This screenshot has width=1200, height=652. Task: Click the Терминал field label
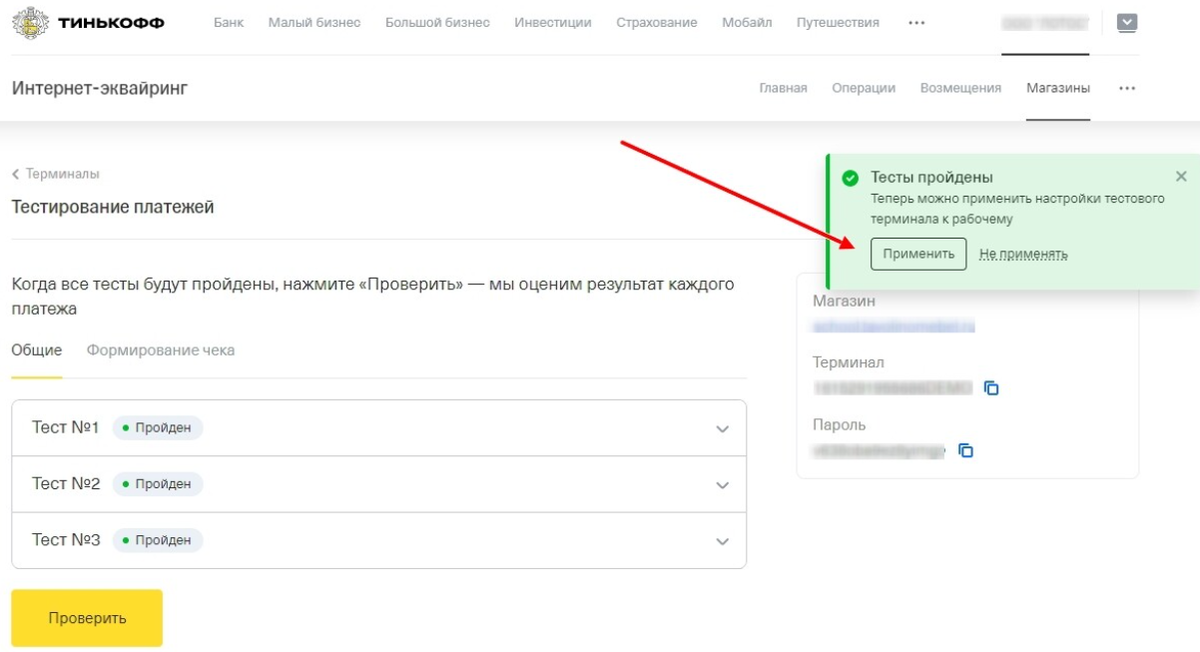point(848,363)
